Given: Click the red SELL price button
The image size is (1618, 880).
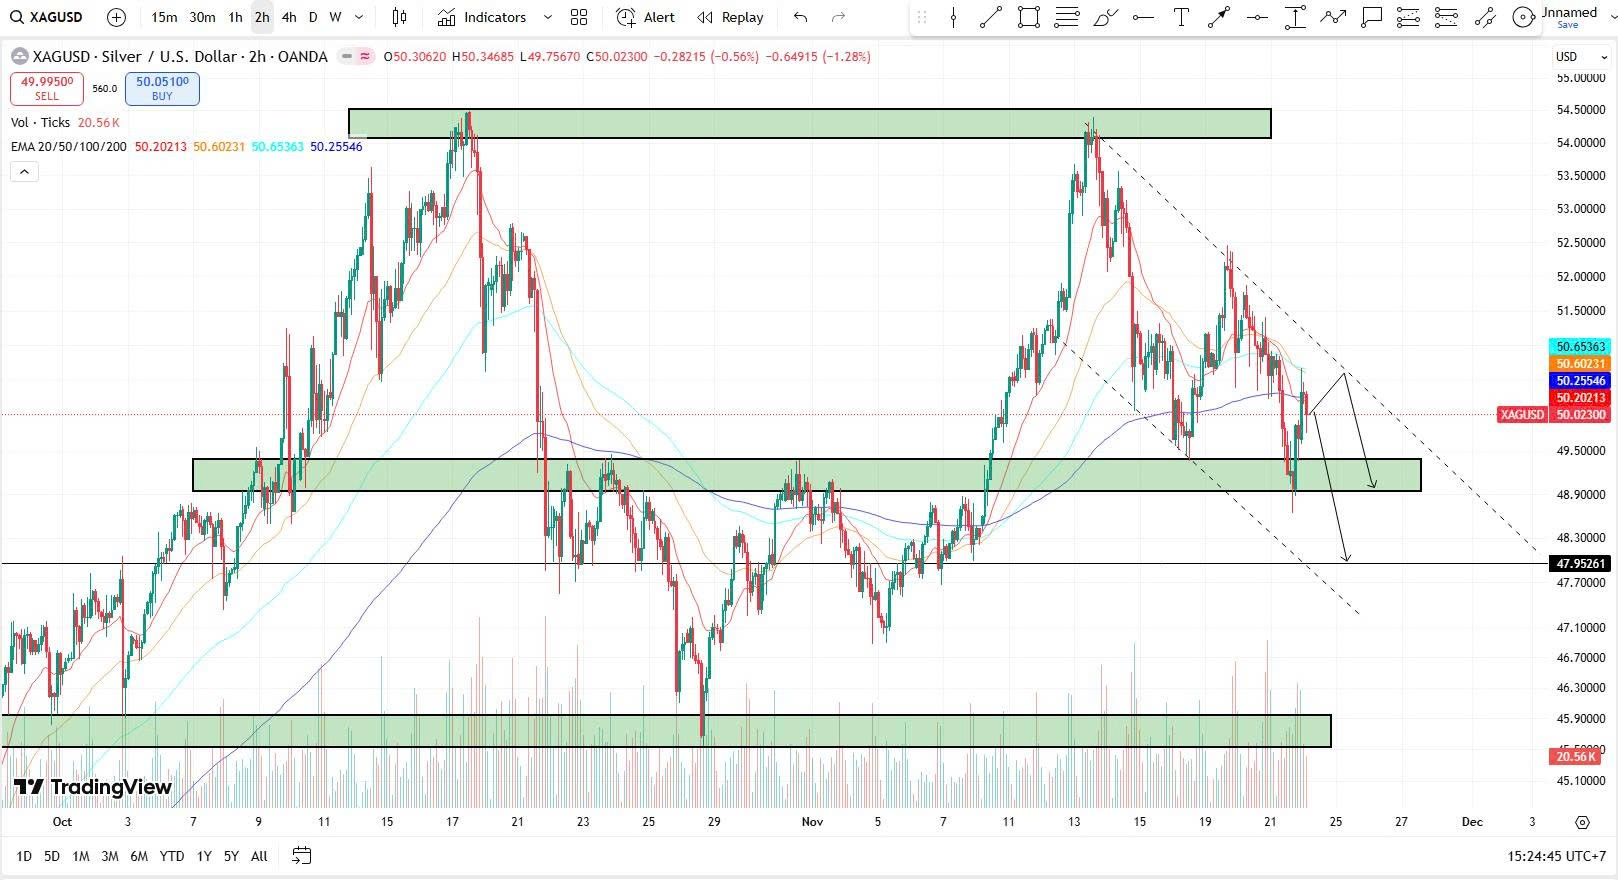Looking at the screenshot, I should tap(47, 89).
